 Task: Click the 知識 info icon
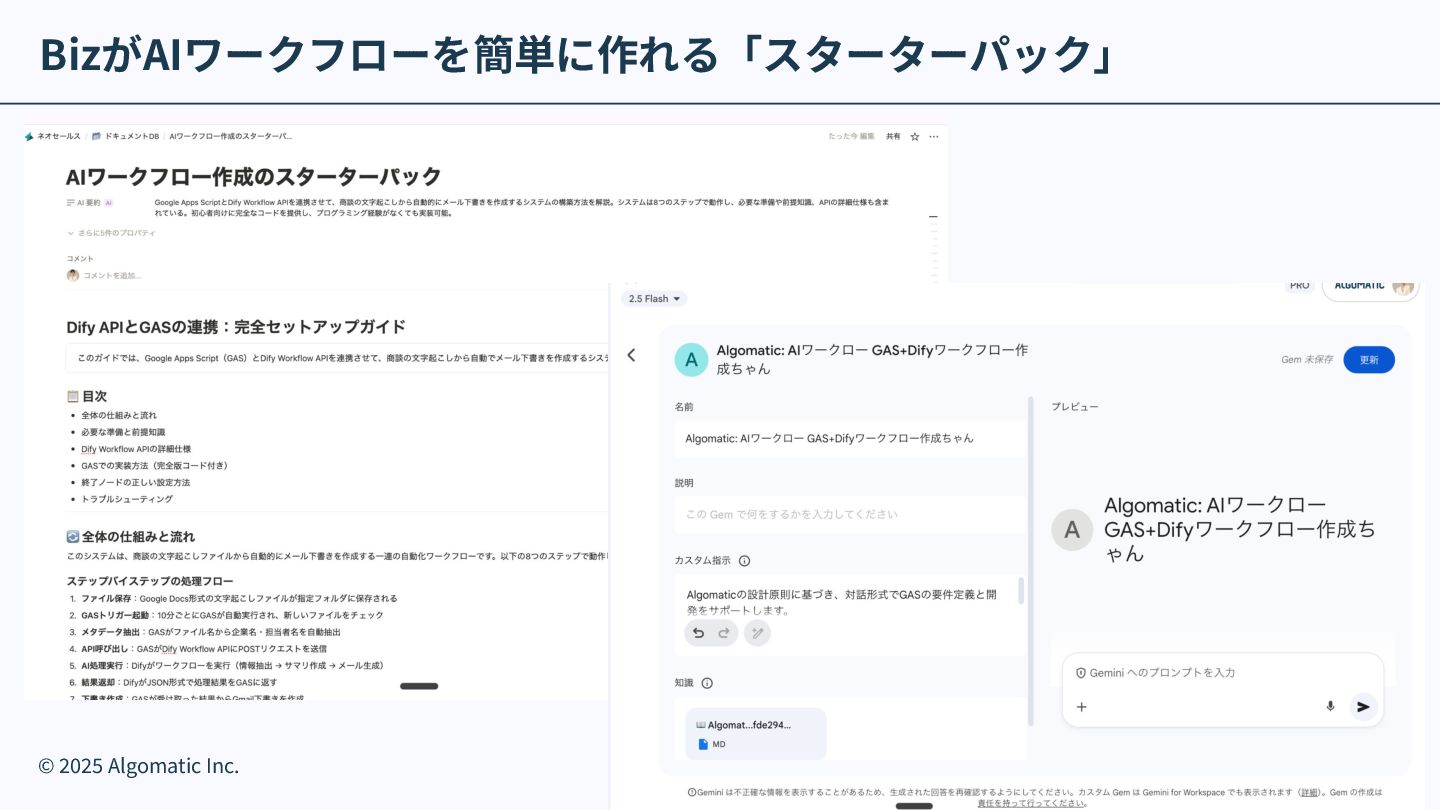coord(707,683)
